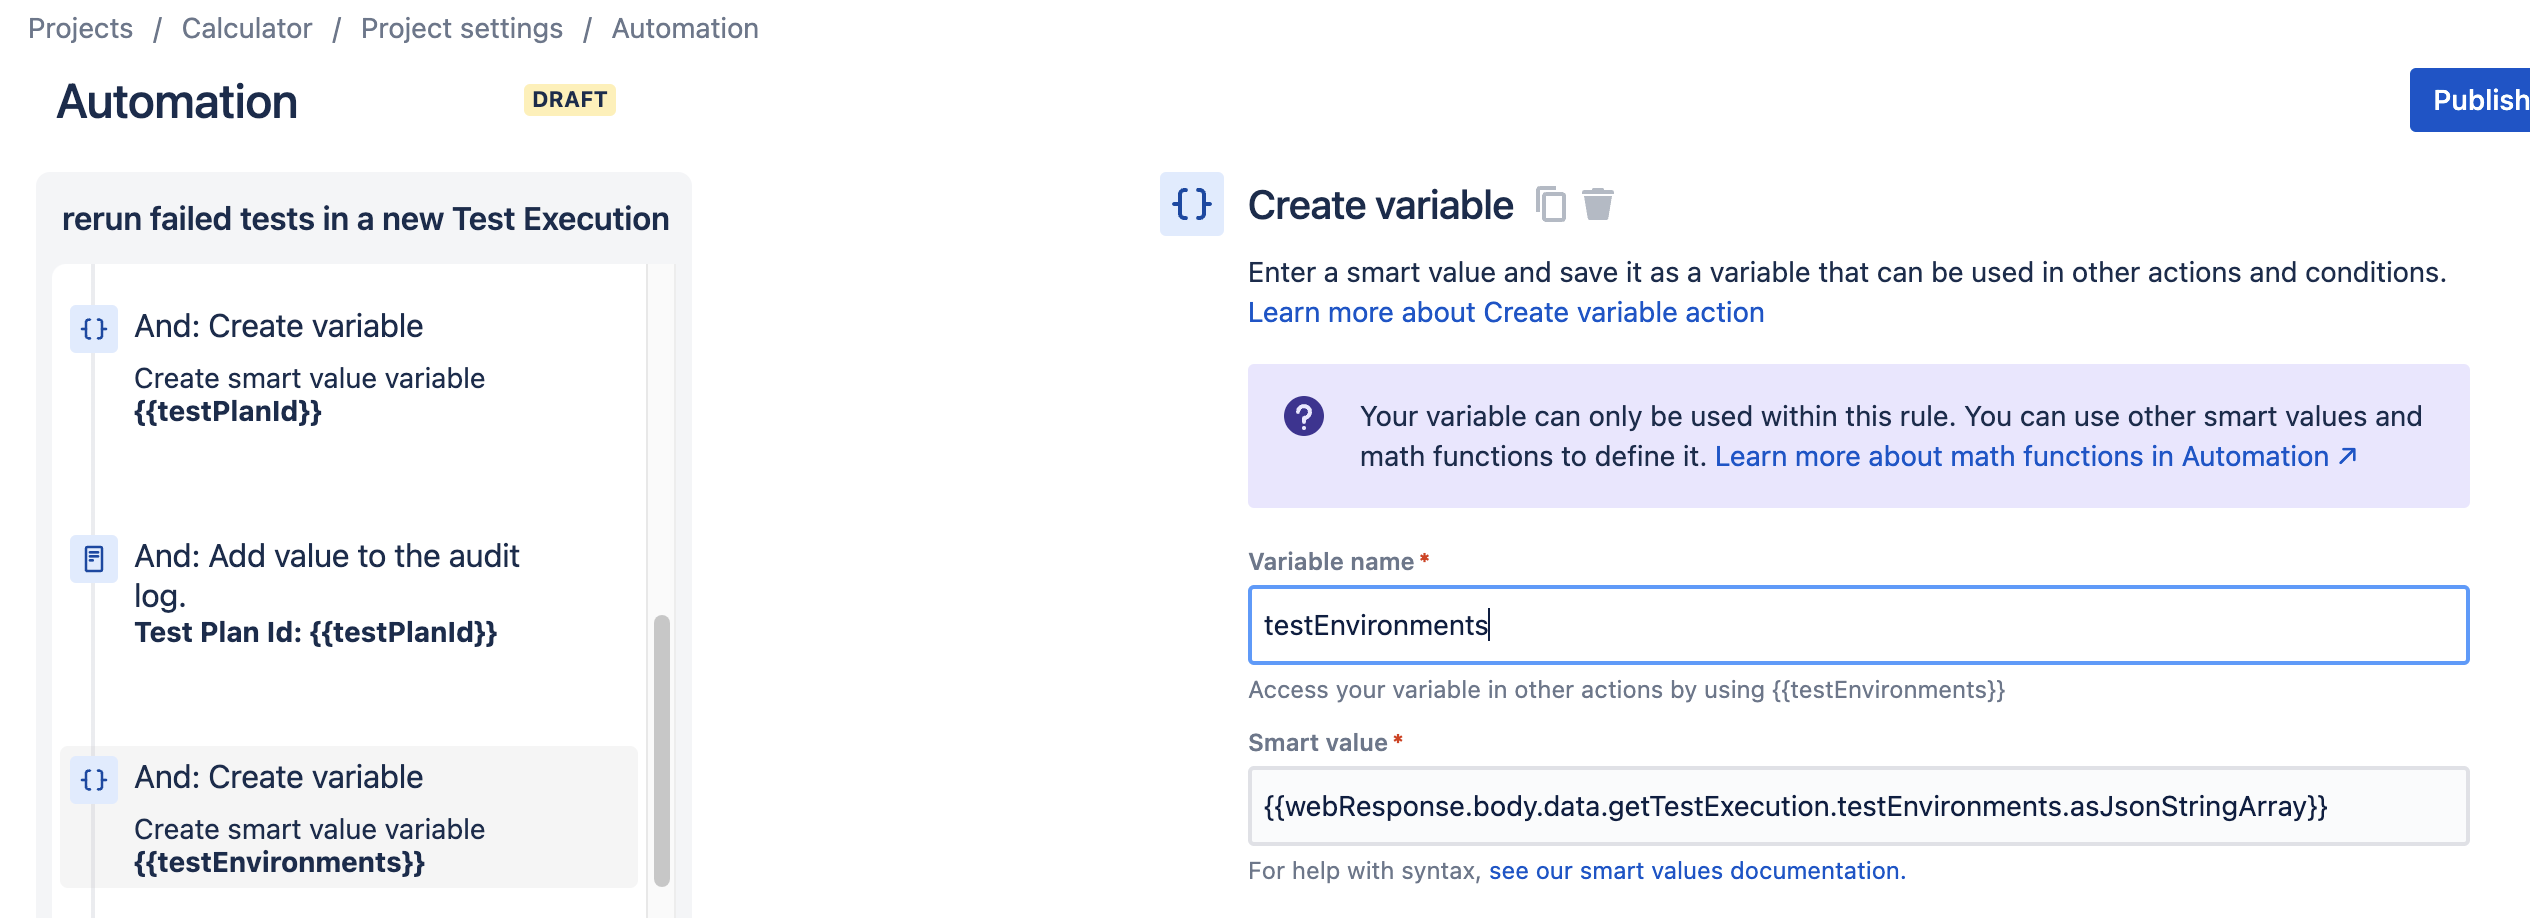Click the help question mark icon
This screenshot has height=918, width=2530.
1304,416
